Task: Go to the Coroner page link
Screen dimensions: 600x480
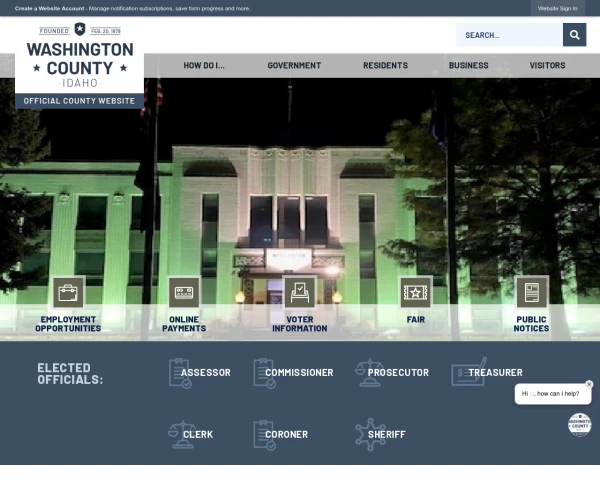Action: point(287,434)
